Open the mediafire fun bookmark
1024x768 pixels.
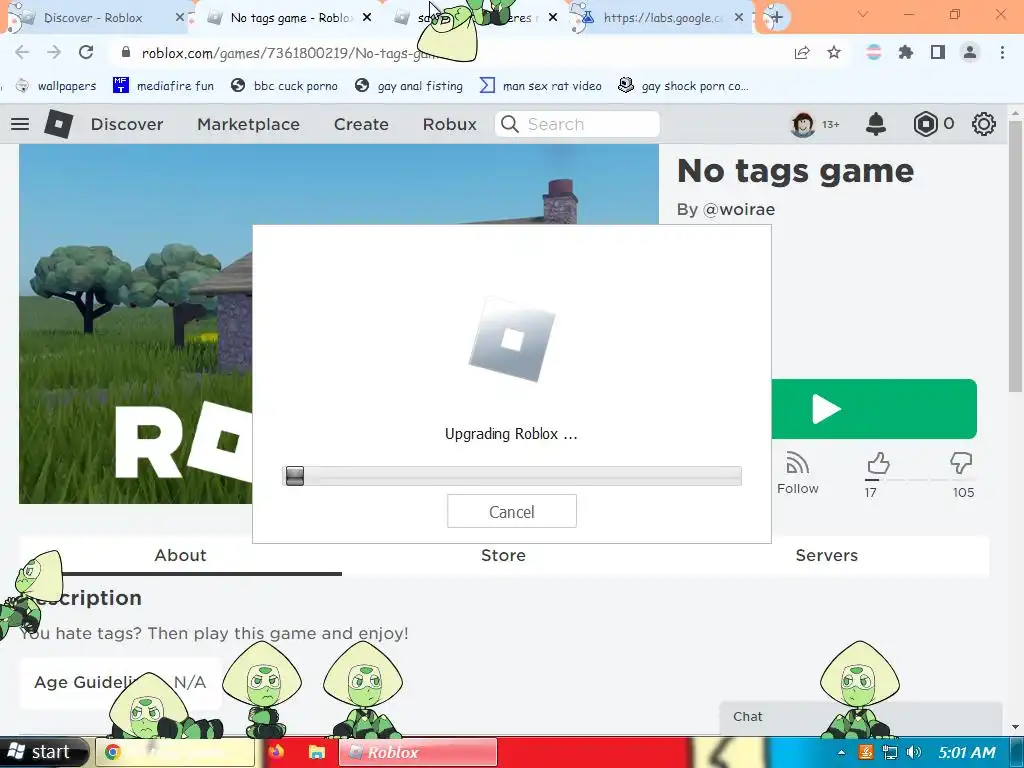pyautogui.click(x=163, y=86)
